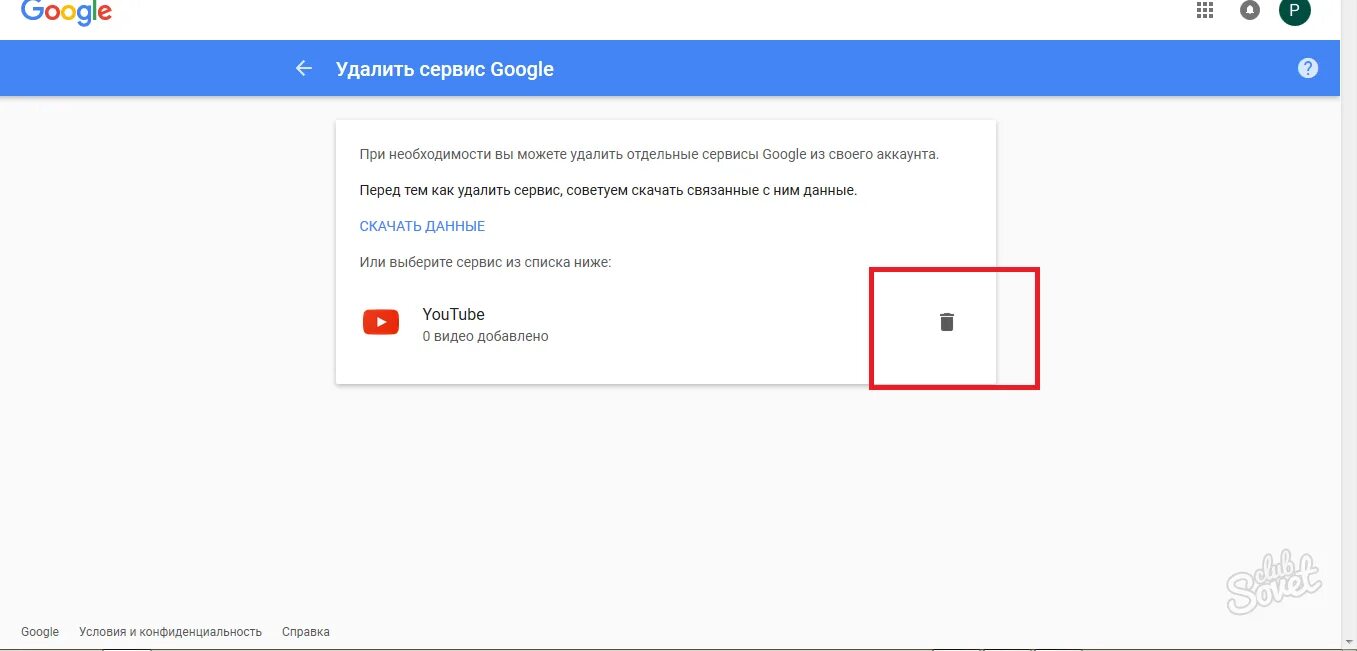Image resolution: width=1357 pixels, height=651 pixels.
Task: Select the YouTube service name
Action: click(454, 314)
